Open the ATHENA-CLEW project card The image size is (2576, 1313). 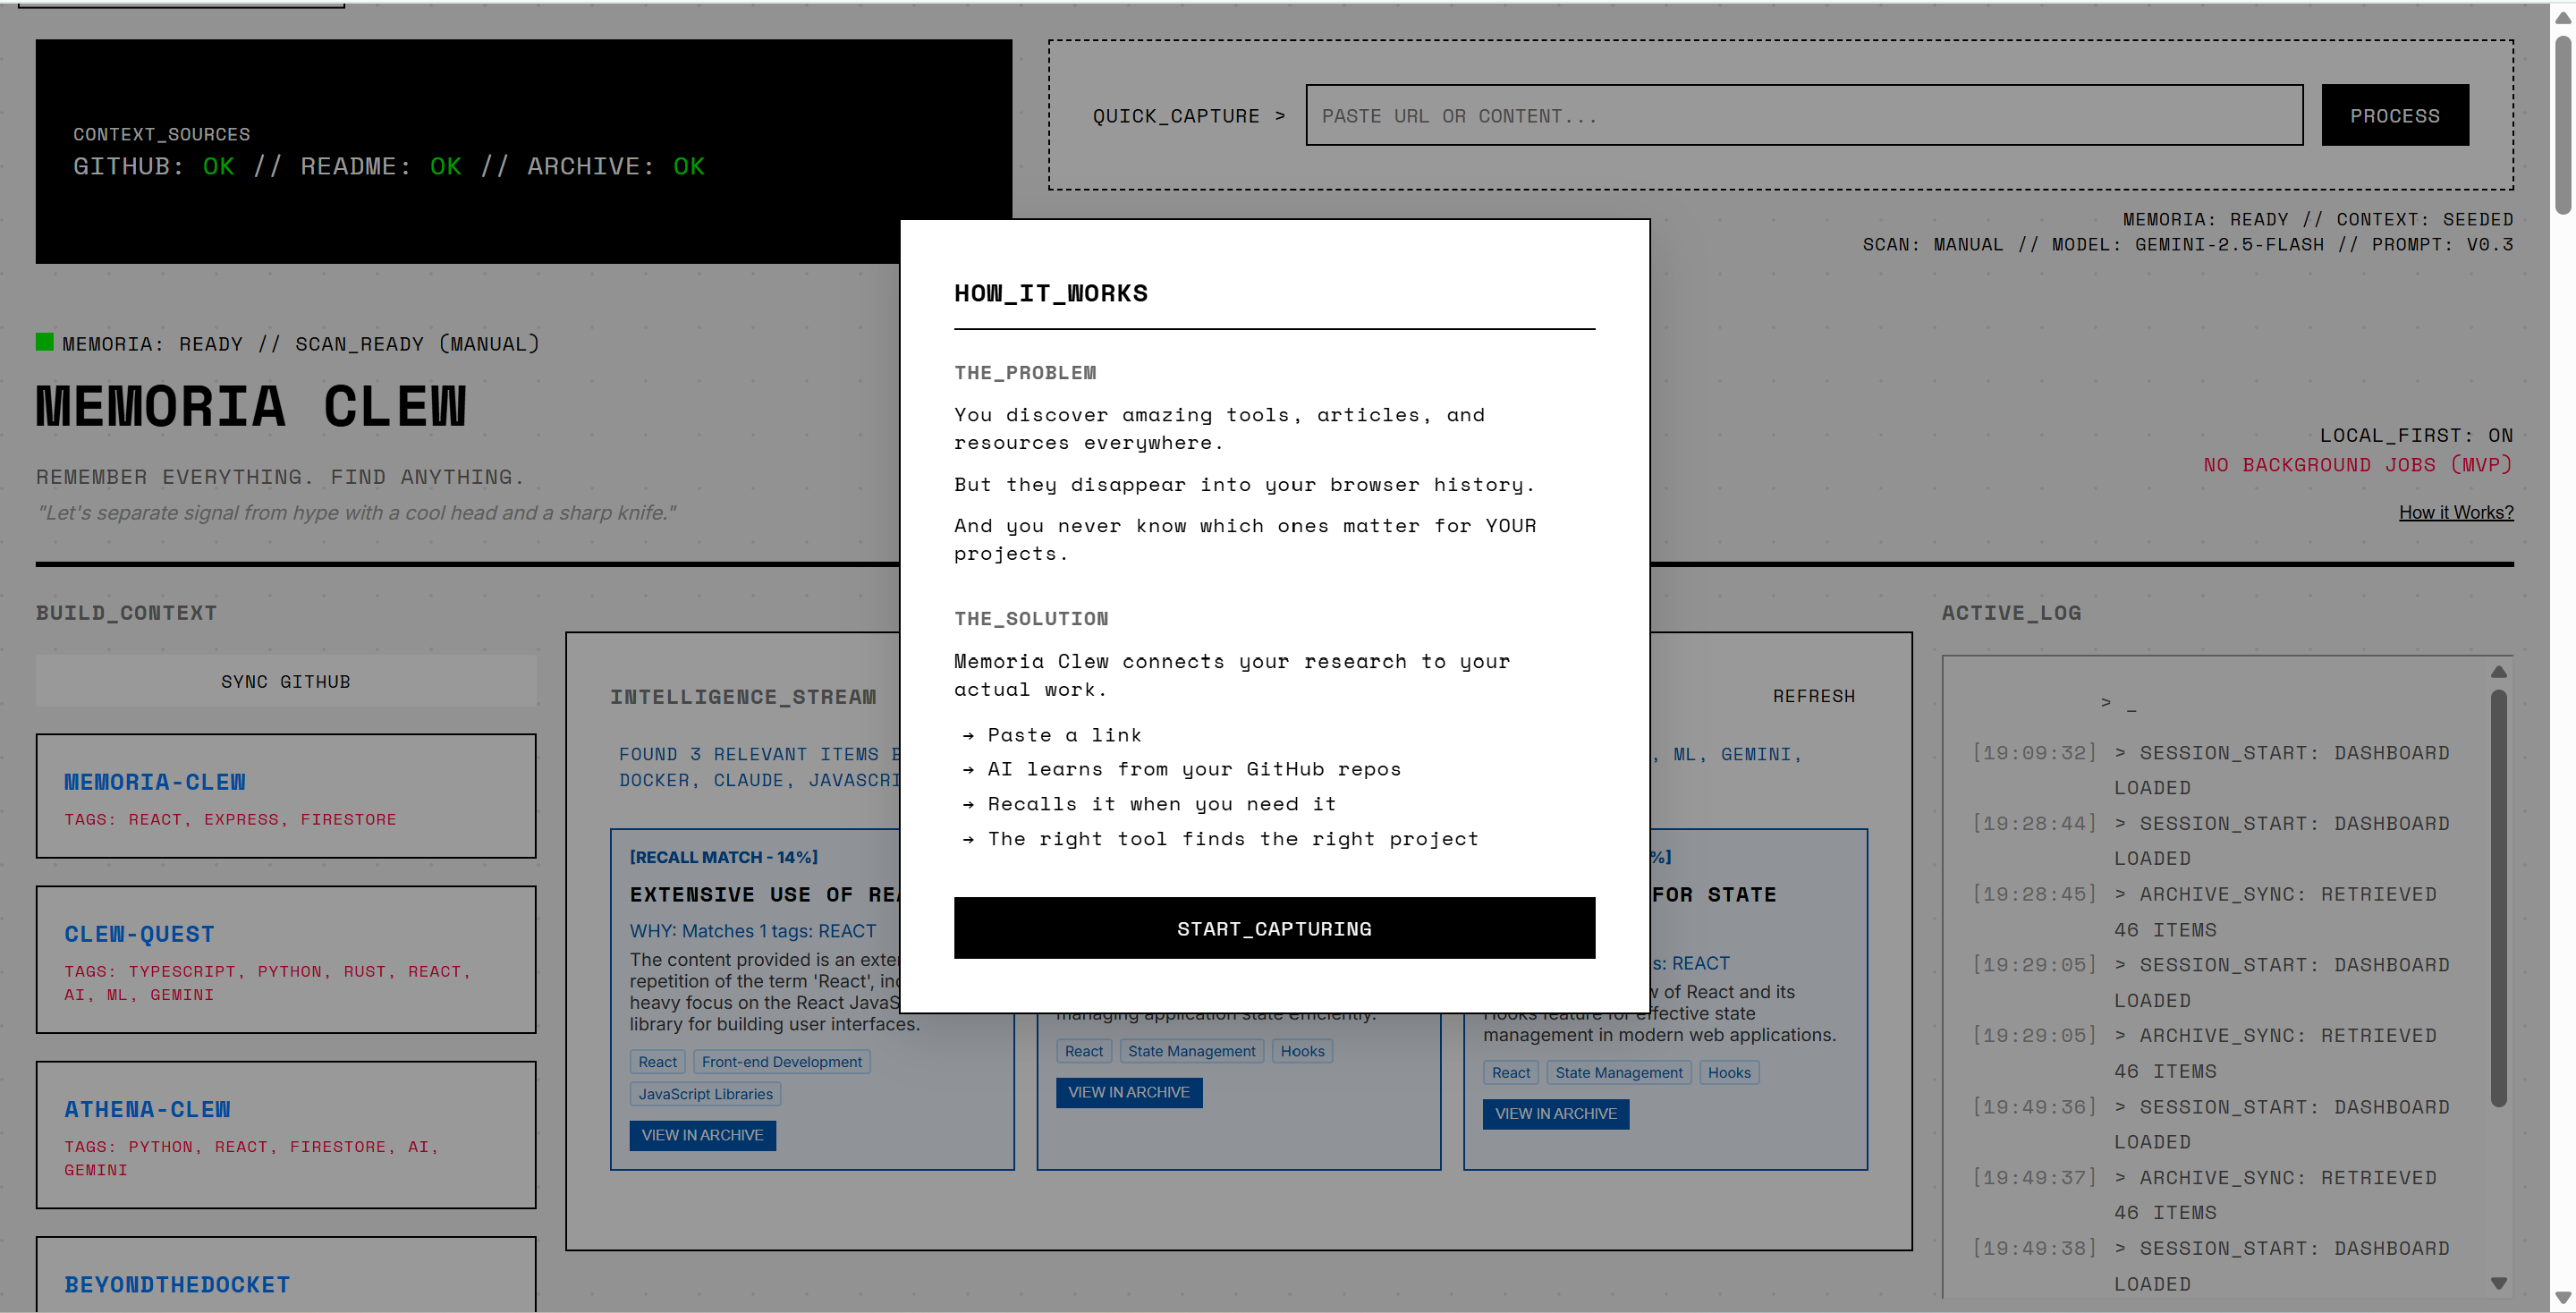[x=285, y=1134]
